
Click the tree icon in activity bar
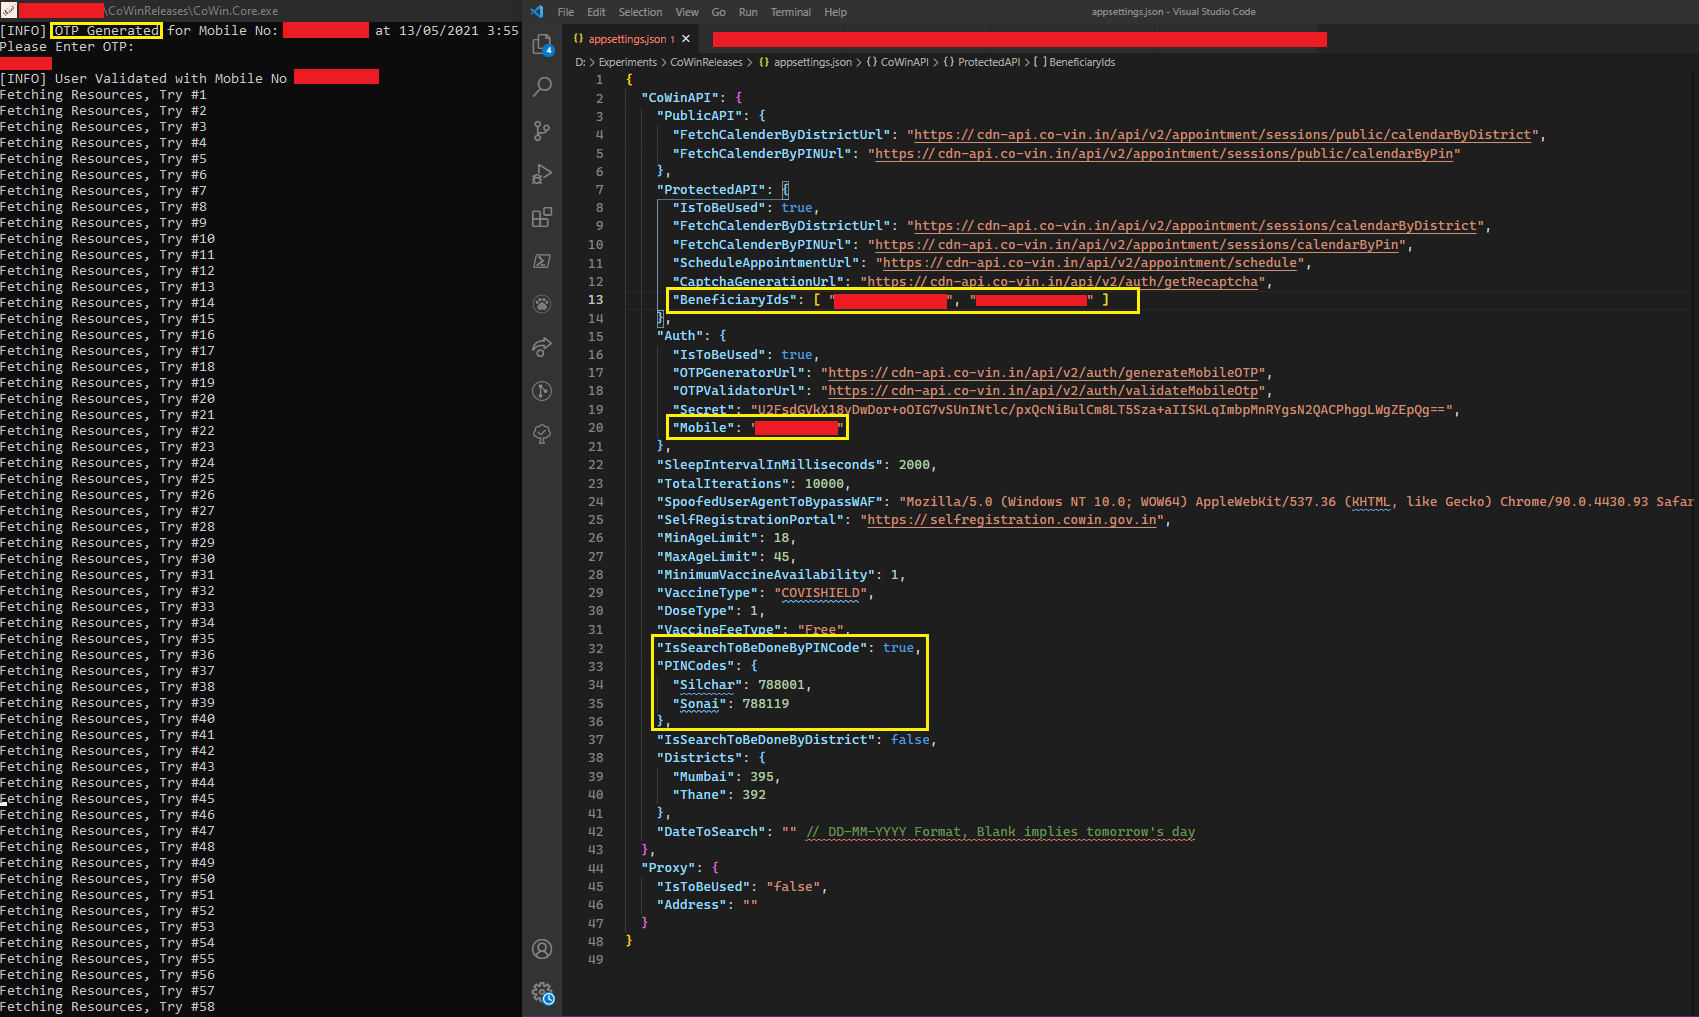(542, 434)
